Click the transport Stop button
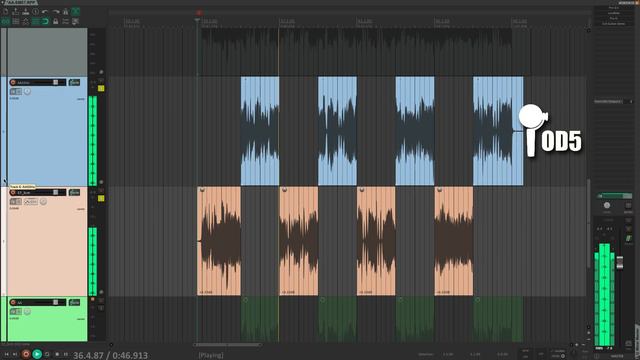640x360 pixels. pyautogui.click(x=57, y=354)
